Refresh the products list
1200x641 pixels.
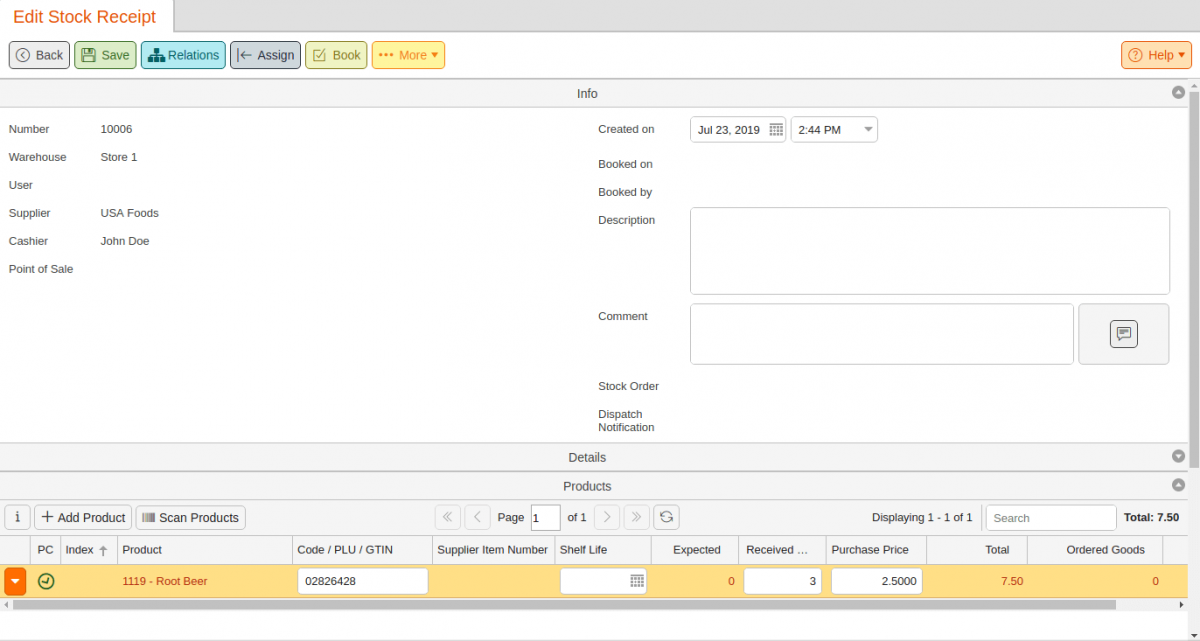[x=666, y=517]
